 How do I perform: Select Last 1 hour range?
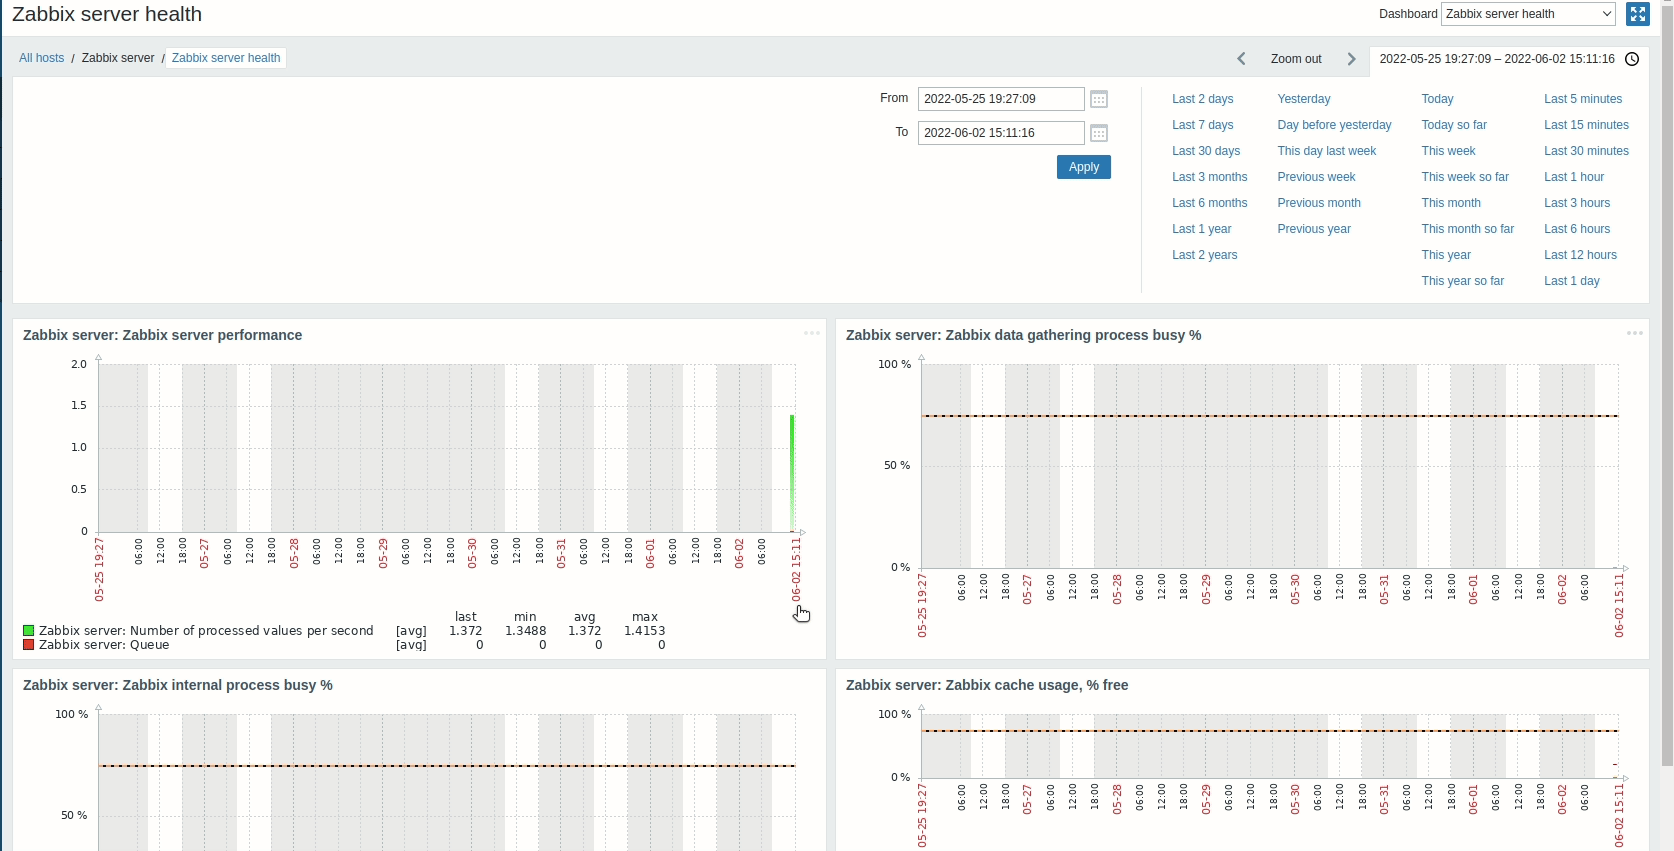pos(1574,177)
